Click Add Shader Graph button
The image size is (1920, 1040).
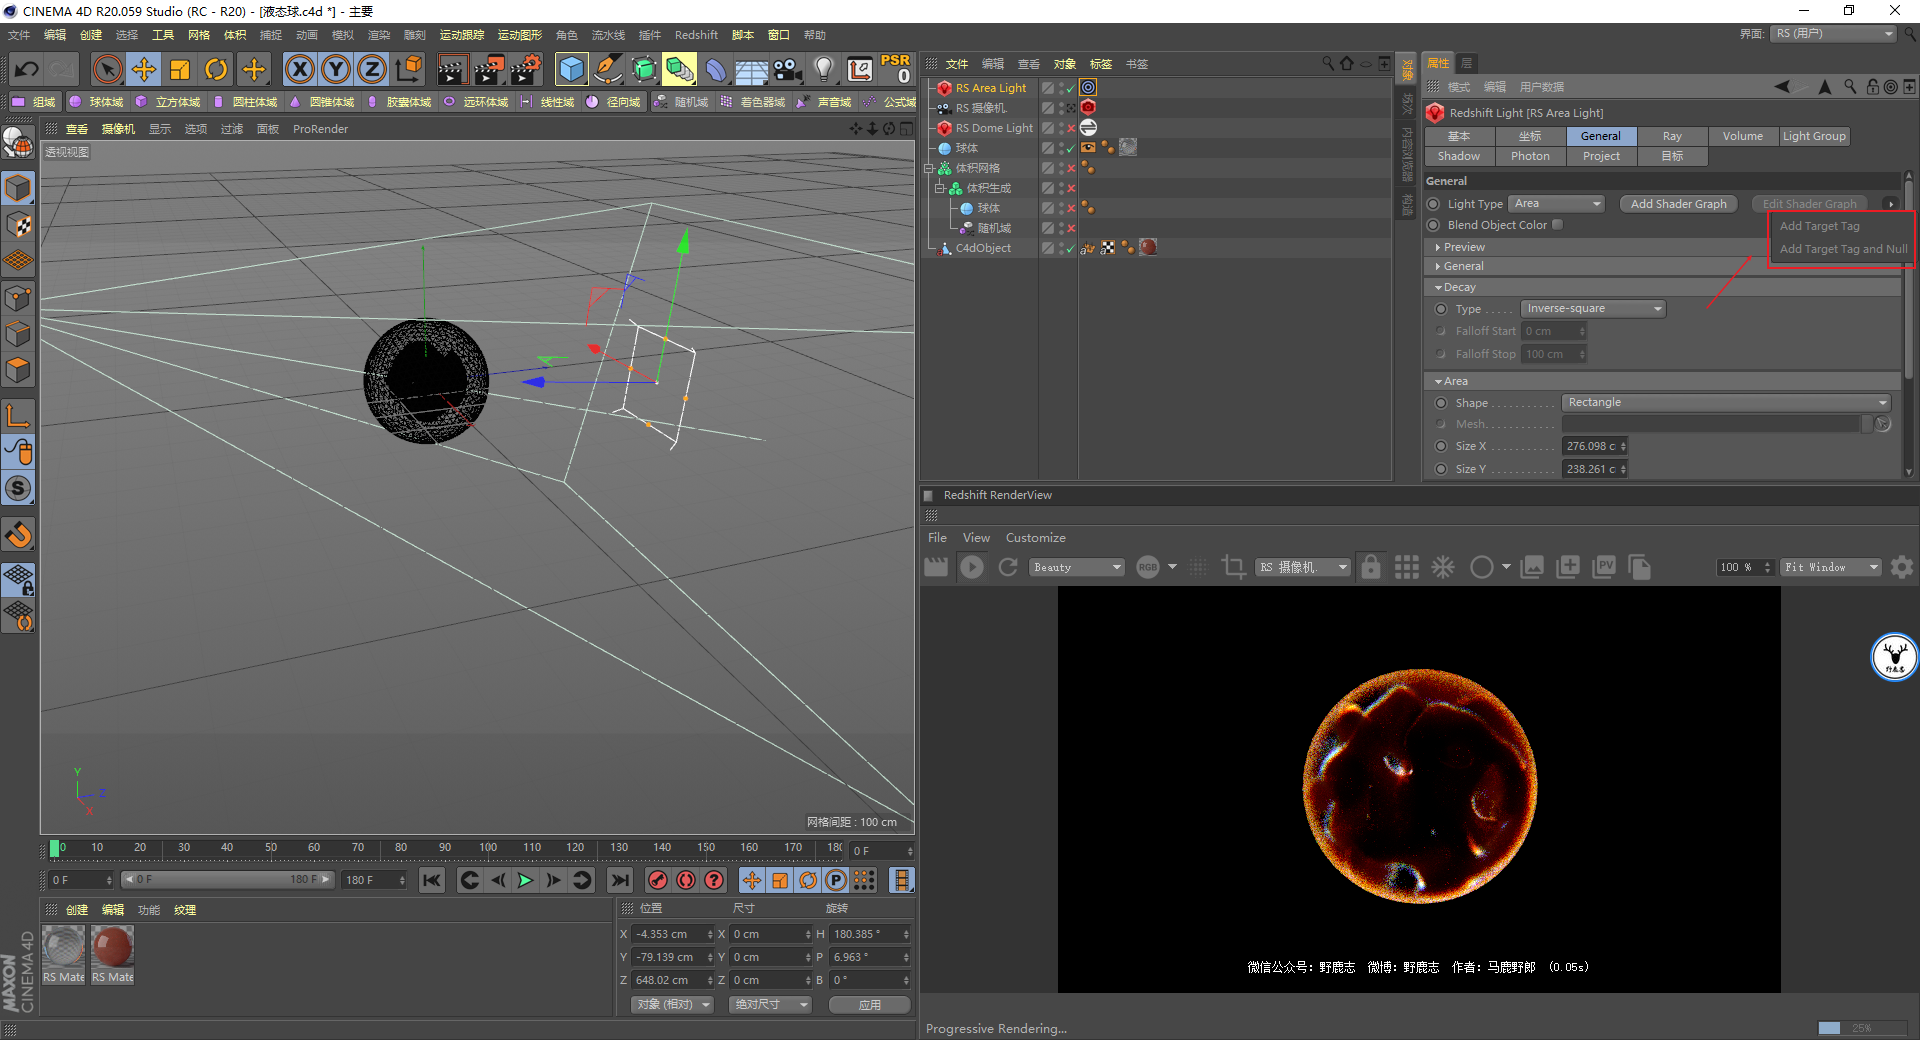click(1678, 204)
